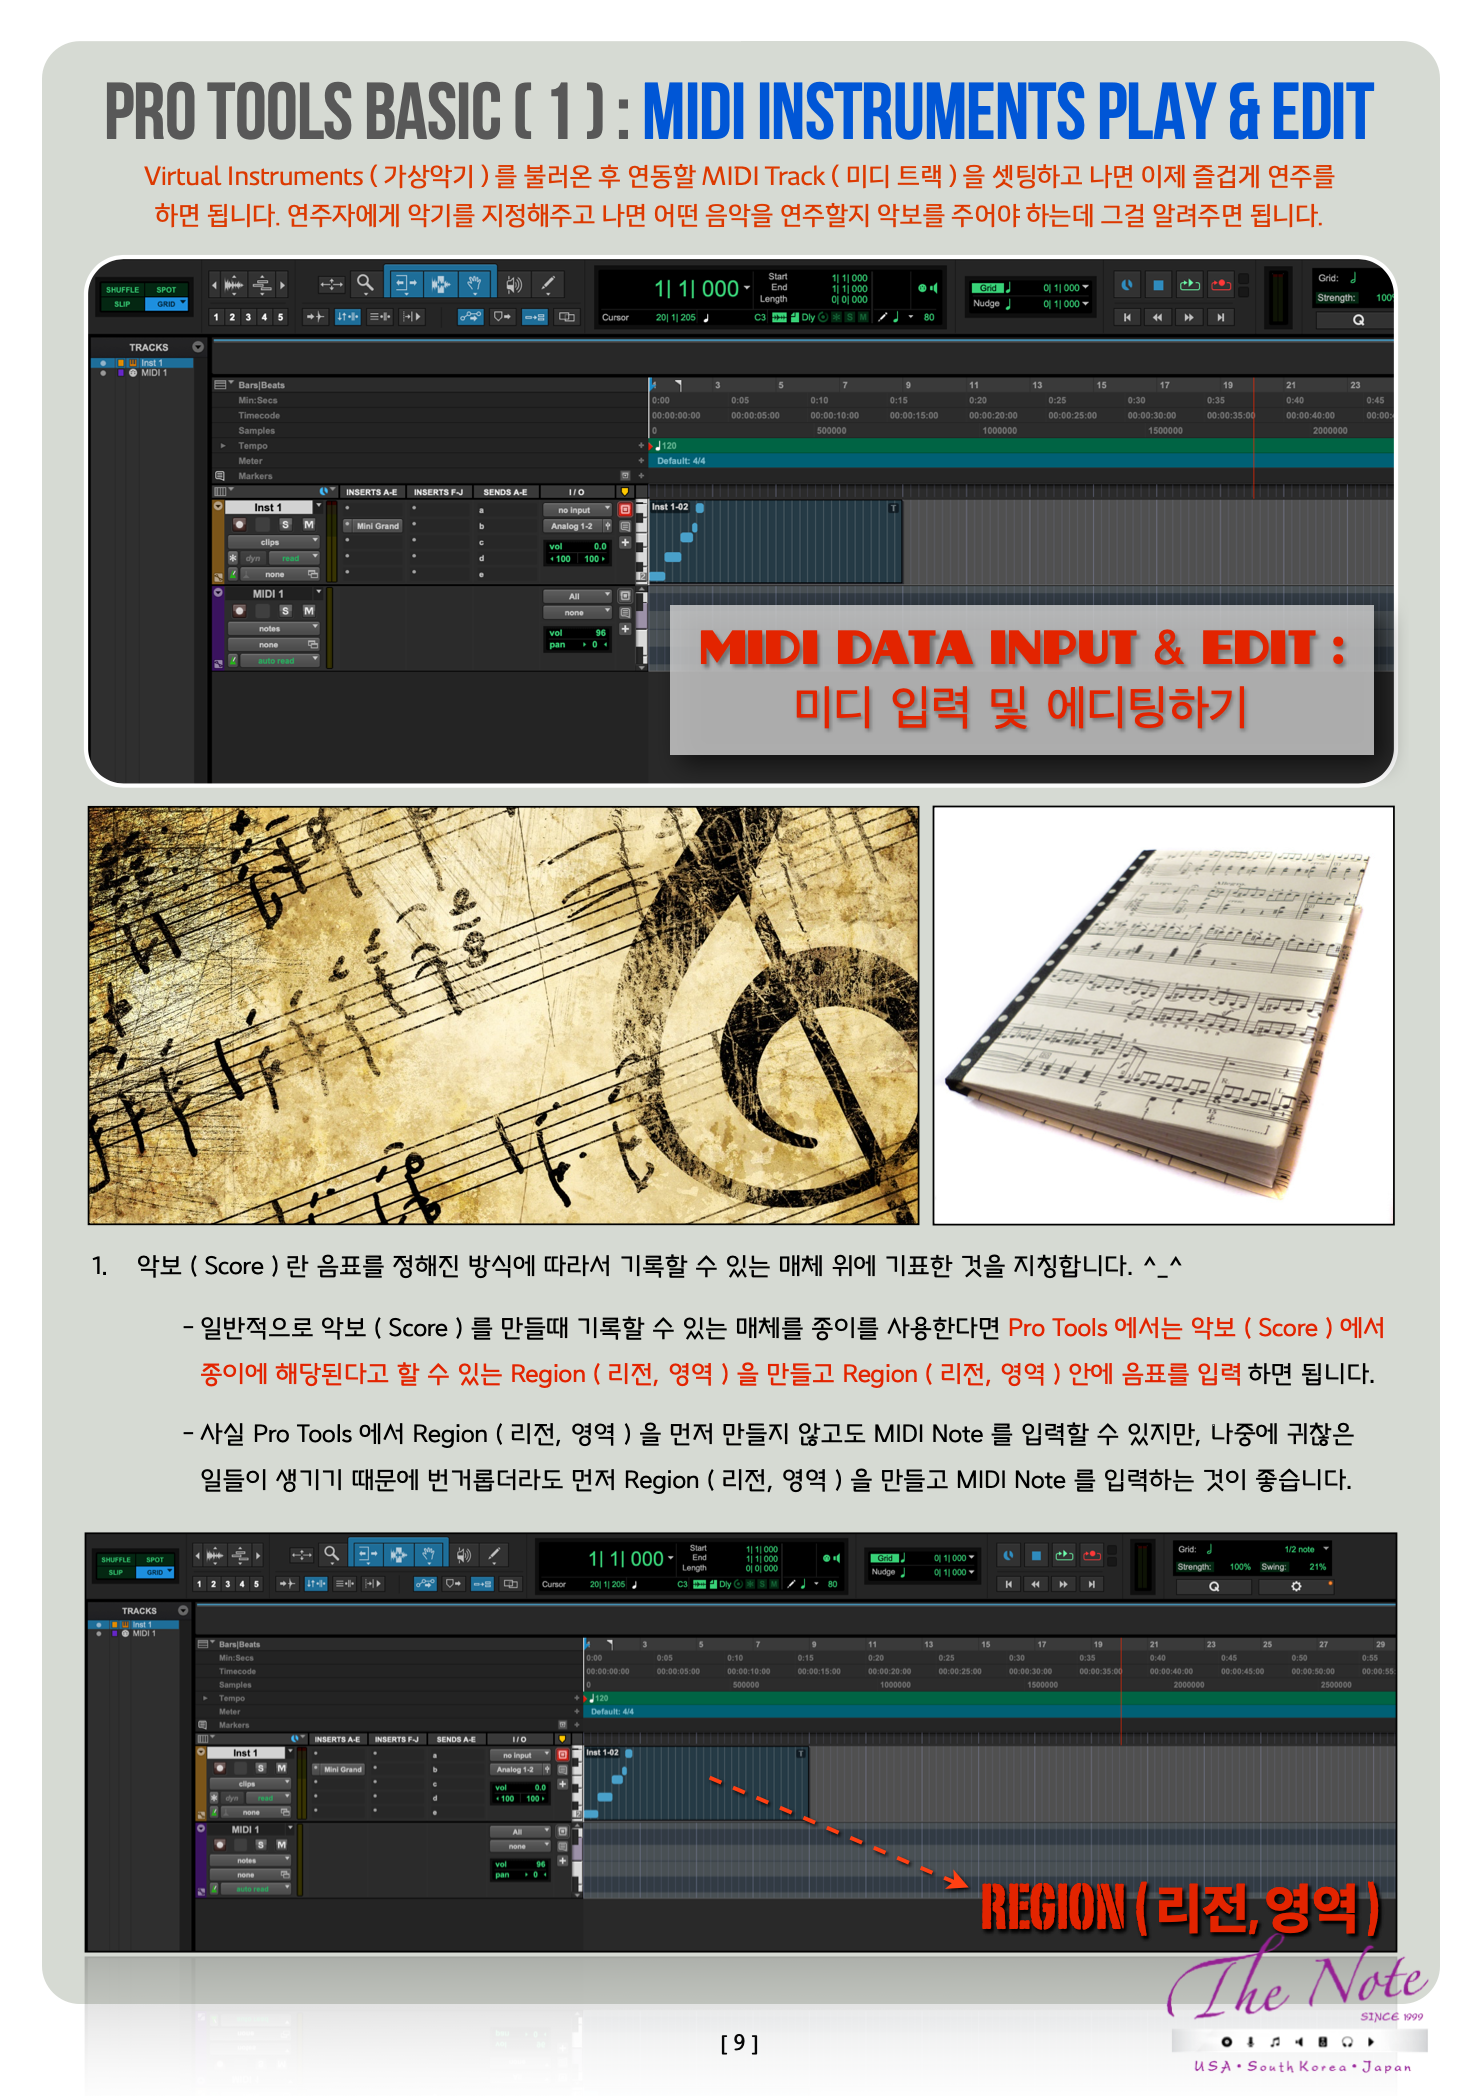This screenshot has width=1480, height=2096.
Task: Enable SHUFFLE edit mode in upper screenshot
Action: click(122, 290)
